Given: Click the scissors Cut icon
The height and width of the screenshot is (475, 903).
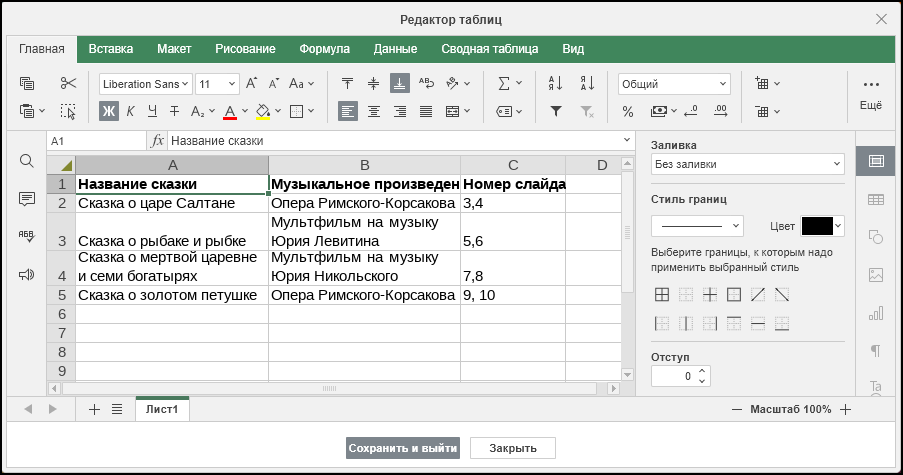Looking at the screenshot, I should click(68, 83).
